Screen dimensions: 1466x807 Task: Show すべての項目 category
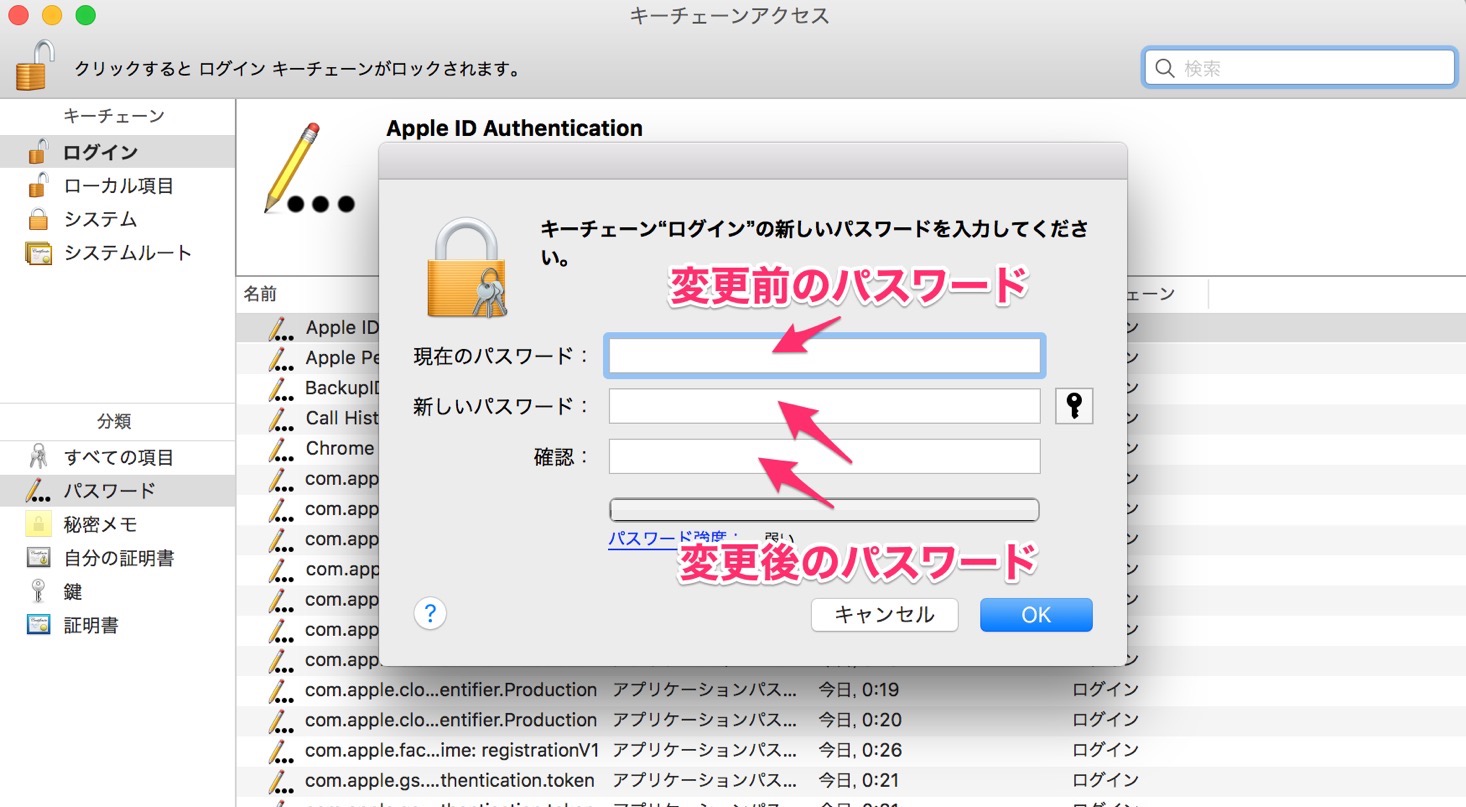(x=117, y=458)
